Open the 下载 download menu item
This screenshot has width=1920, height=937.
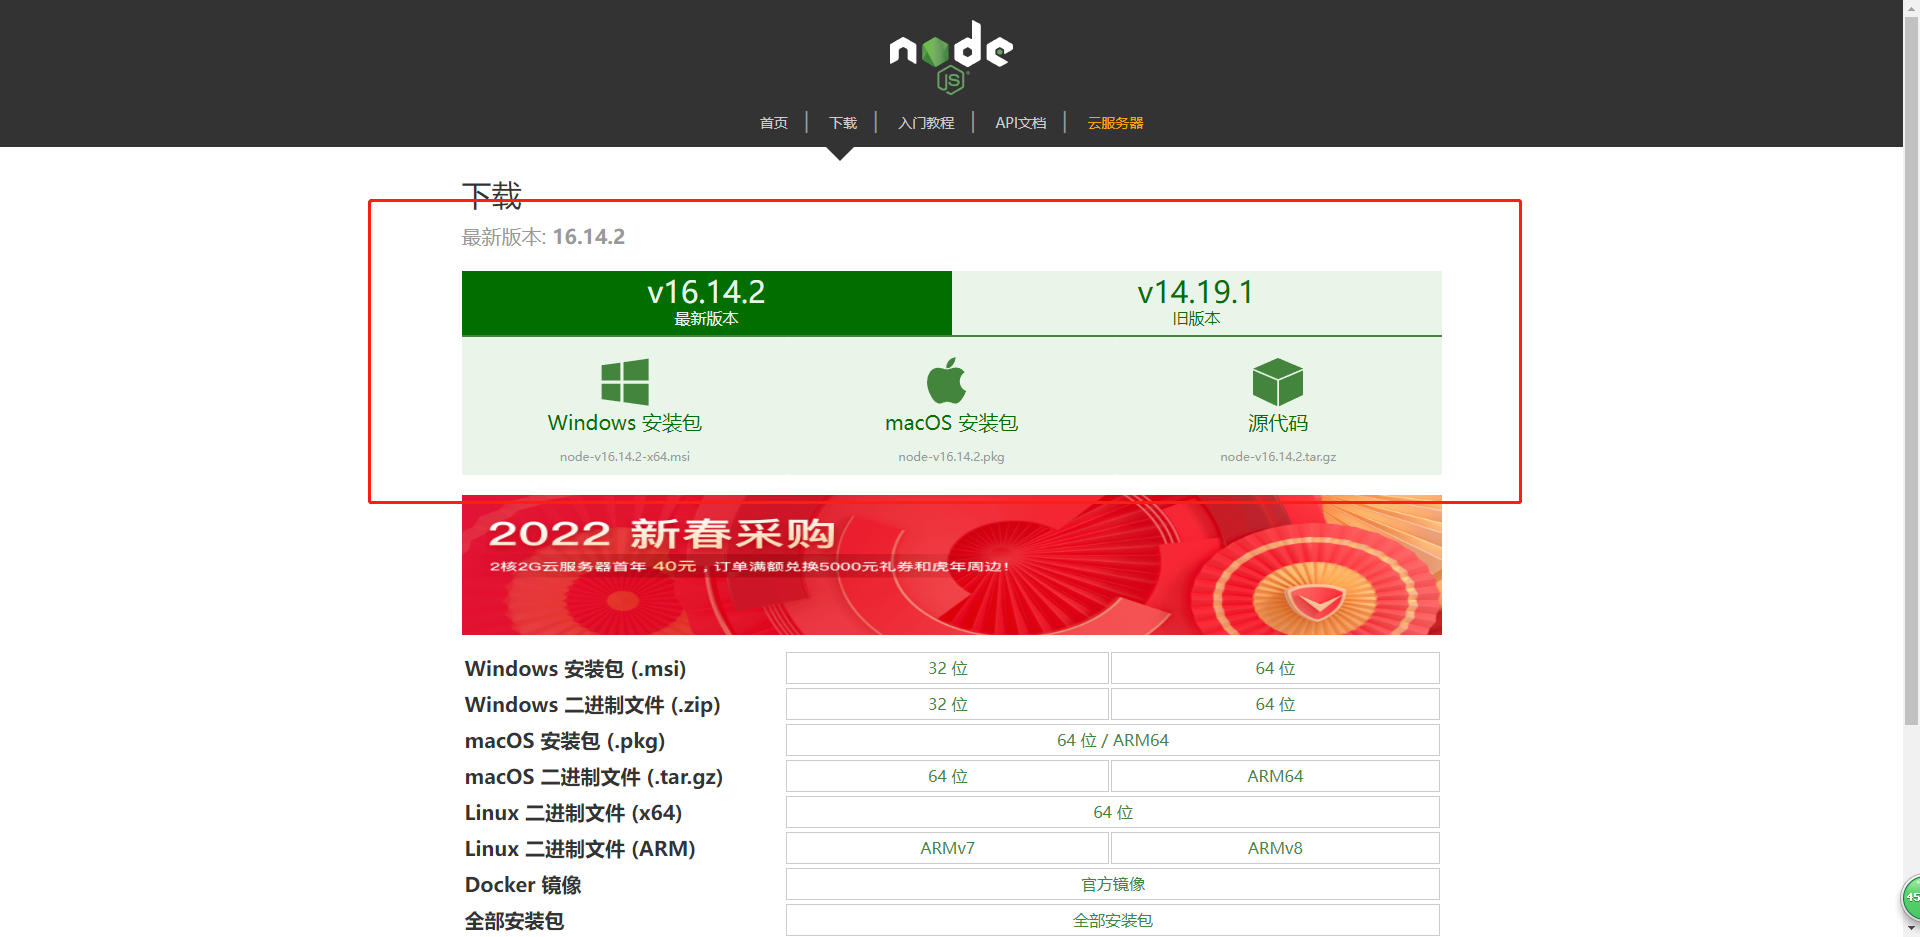[x=843, y=123]
